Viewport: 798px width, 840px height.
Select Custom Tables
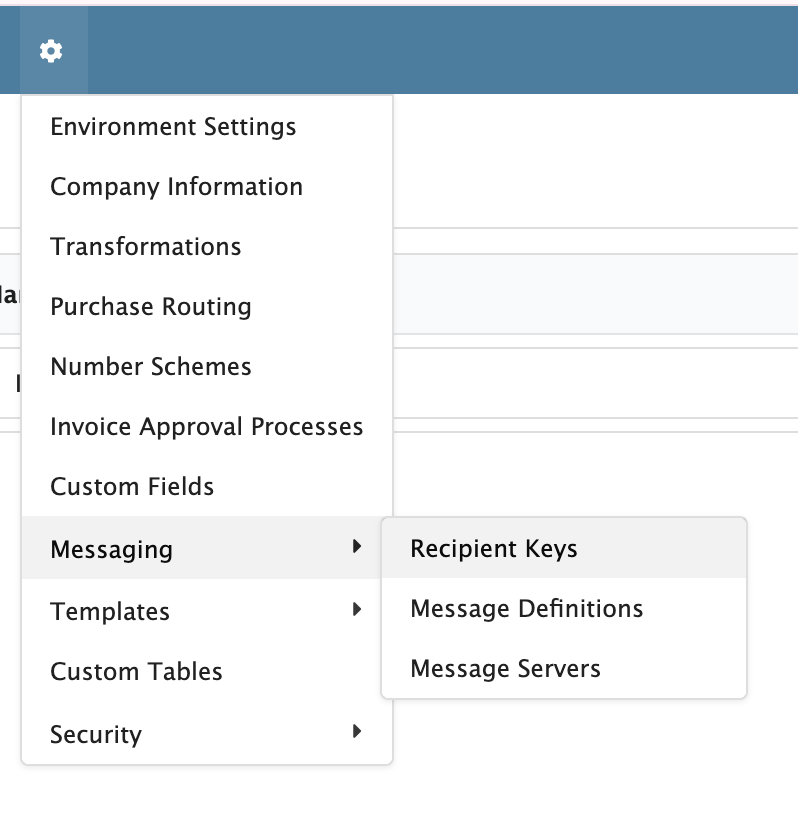(136, 672)
